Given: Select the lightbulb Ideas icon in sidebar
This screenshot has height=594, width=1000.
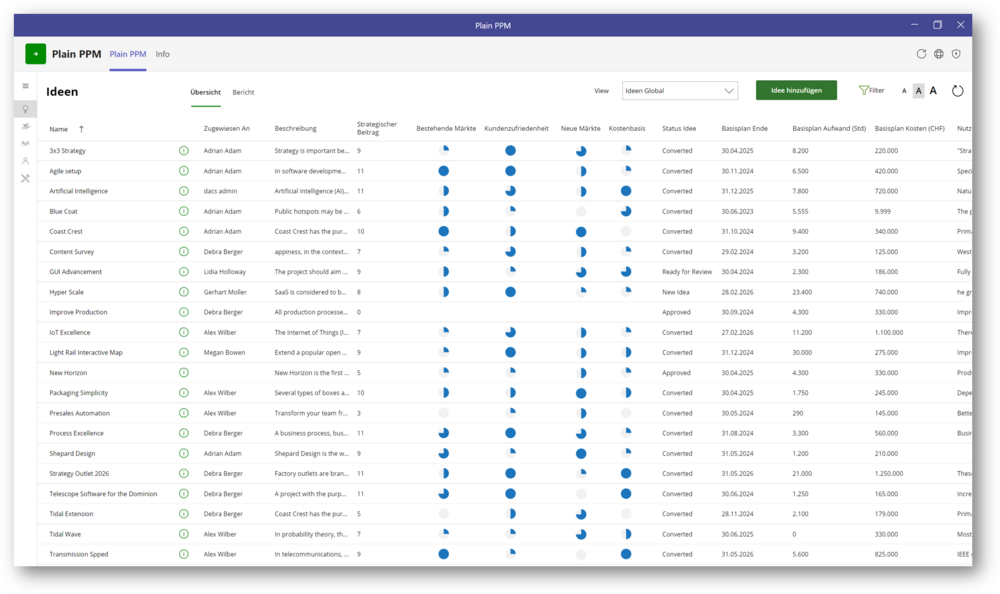Looking at the screenshot, I should coord(25,108).
